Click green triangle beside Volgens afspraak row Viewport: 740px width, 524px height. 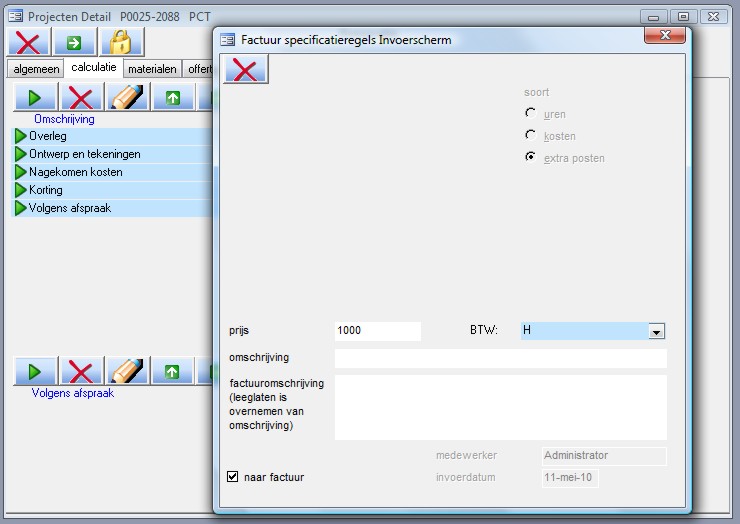pyautogui.click(x=20, y=208)
